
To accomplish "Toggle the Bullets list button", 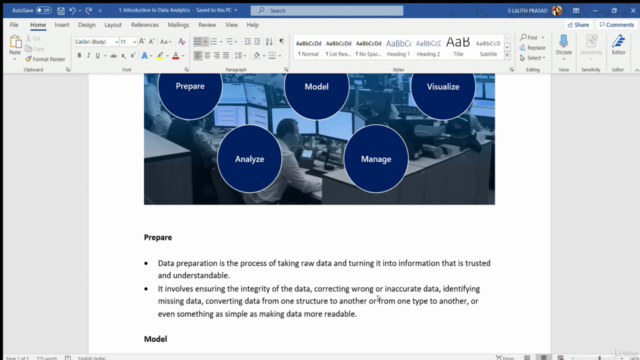I will tap(198, 42).
